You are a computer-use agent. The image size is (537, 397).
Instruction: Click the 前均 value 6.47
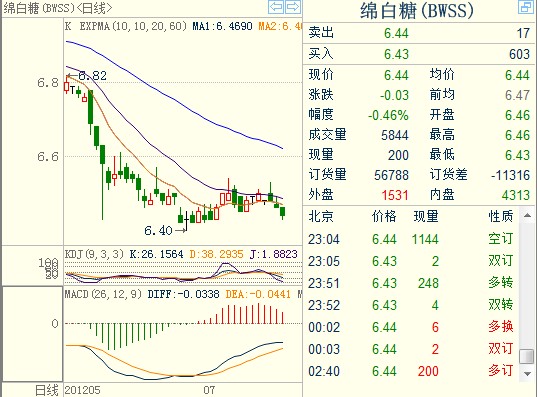pos(517,95)
